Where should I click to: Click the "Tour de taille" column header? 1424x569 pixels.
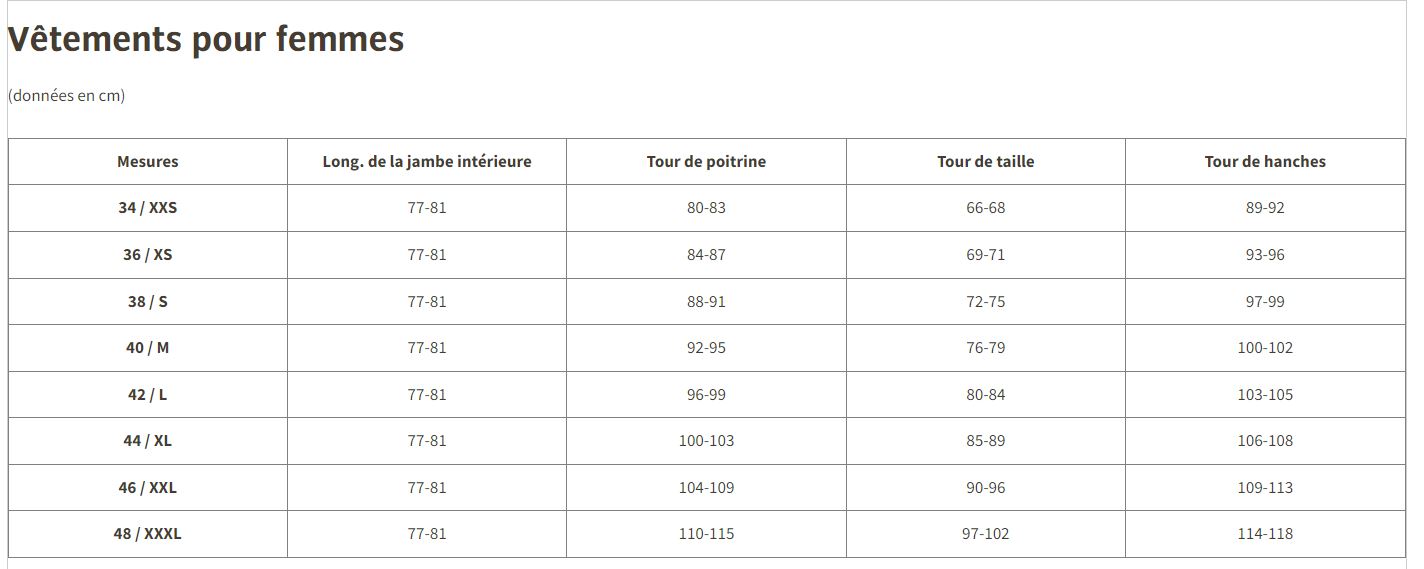(985, 161)
